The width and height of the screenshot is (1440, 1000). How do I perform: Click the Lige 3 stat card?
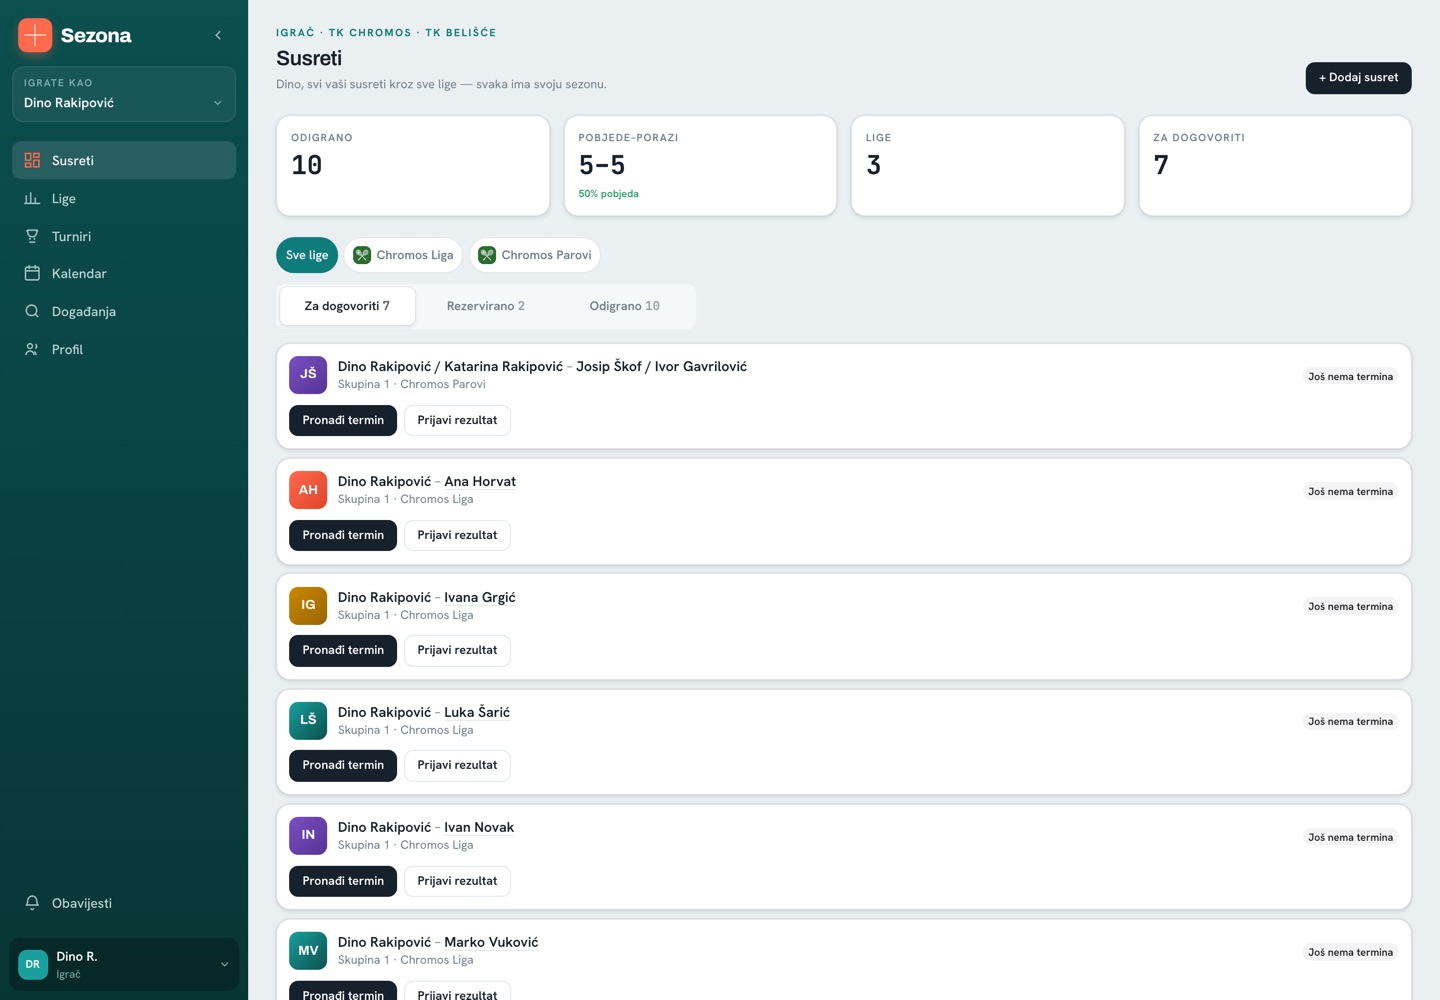click(988, 166)
